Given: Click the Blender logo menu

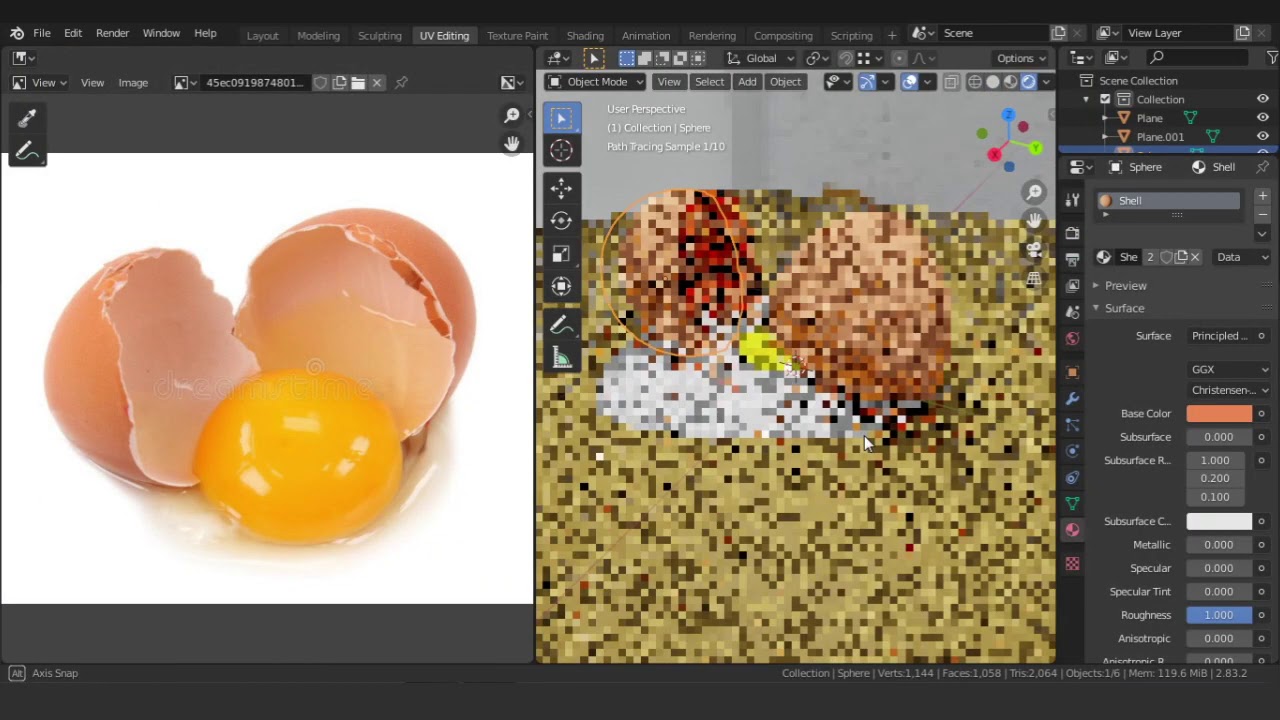Looking at the screenshot, I should coord(16,33).
